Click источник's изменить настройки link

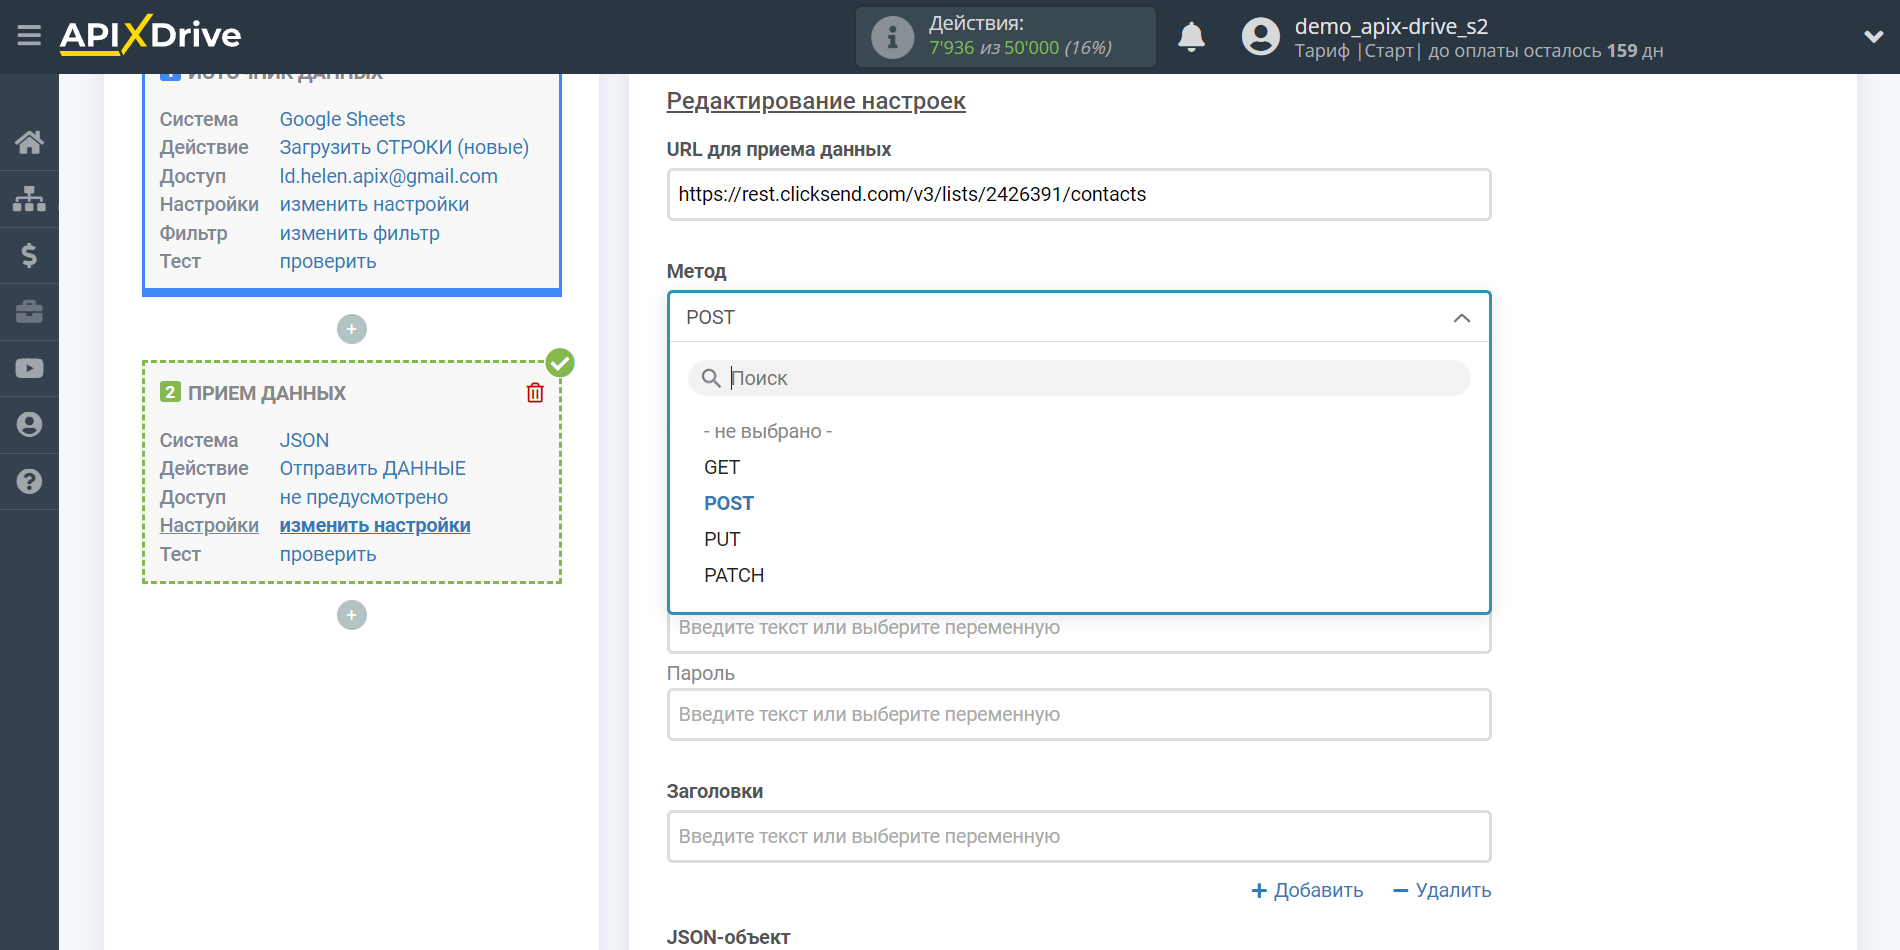pos(374,204)
